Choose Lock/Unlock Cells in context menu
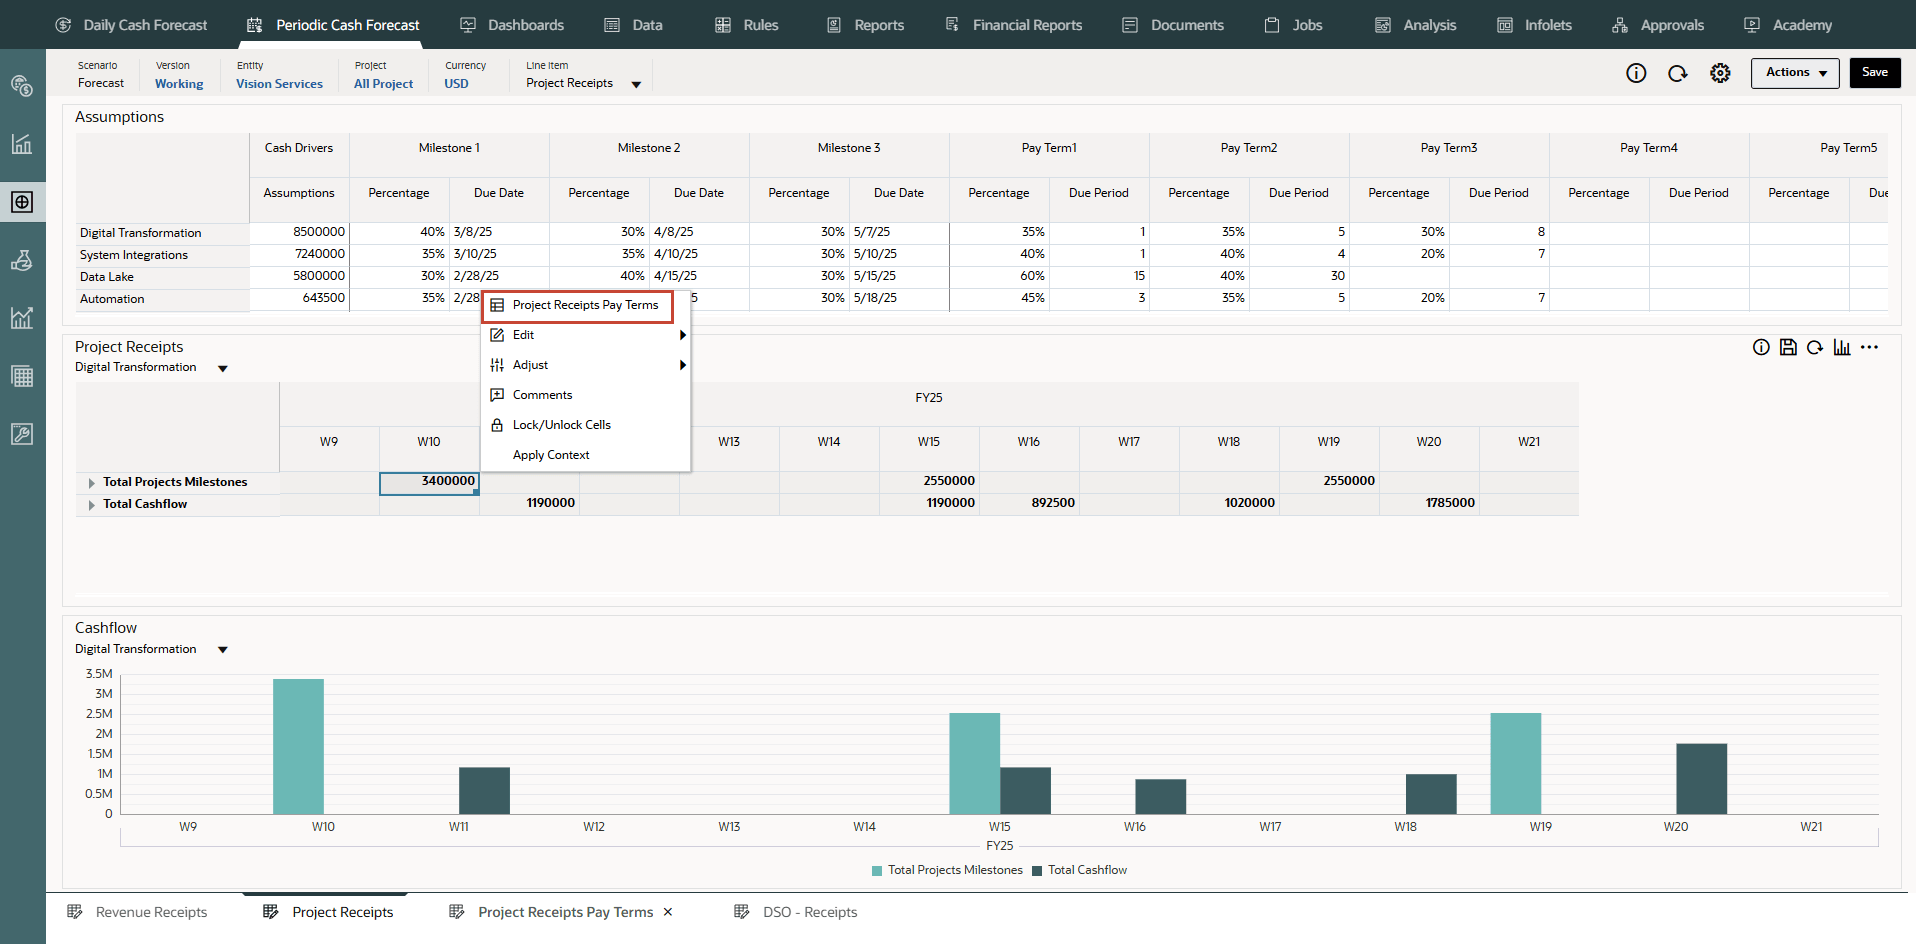This screenshot has width=1916, height=944. point(561,425)
